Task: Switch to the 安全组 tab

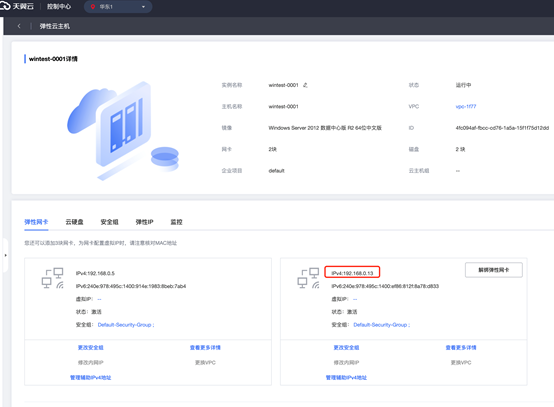Action: (x=110, y=222)
